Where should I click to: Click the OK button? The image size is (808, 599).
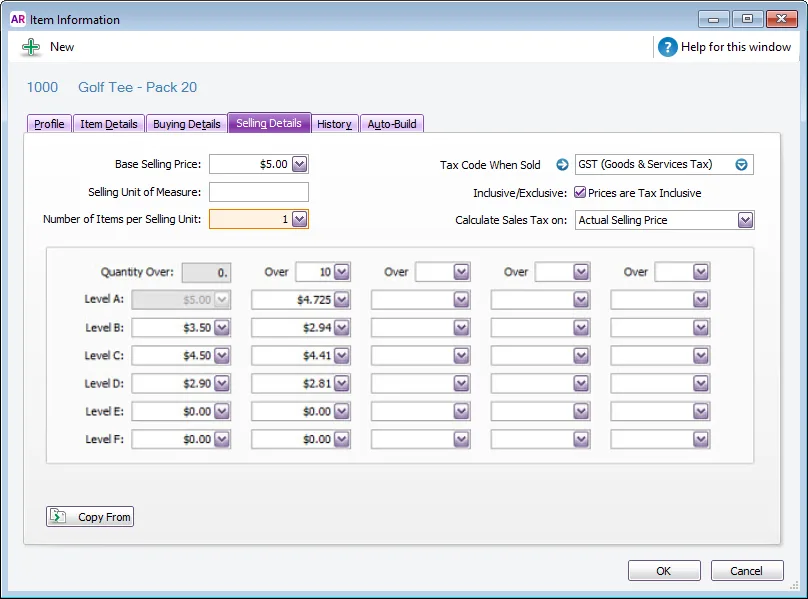(x=664, y=571)
